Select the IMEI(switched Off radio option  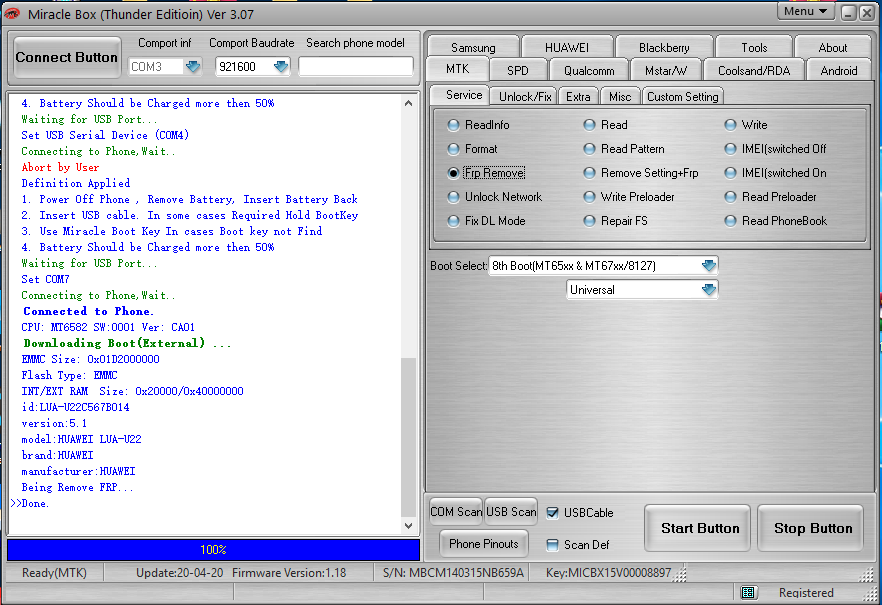click(730, 149)
